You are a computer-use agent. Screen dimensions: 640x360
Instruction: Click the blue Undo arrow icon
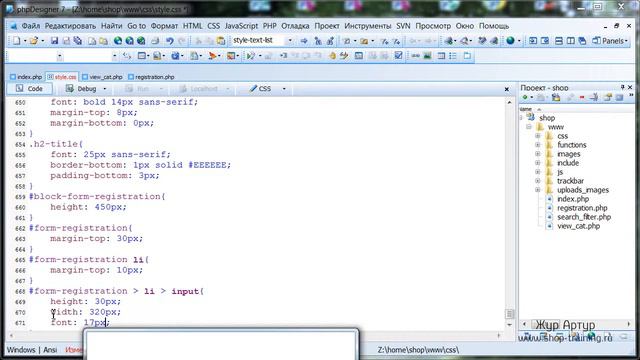[170, 40]
